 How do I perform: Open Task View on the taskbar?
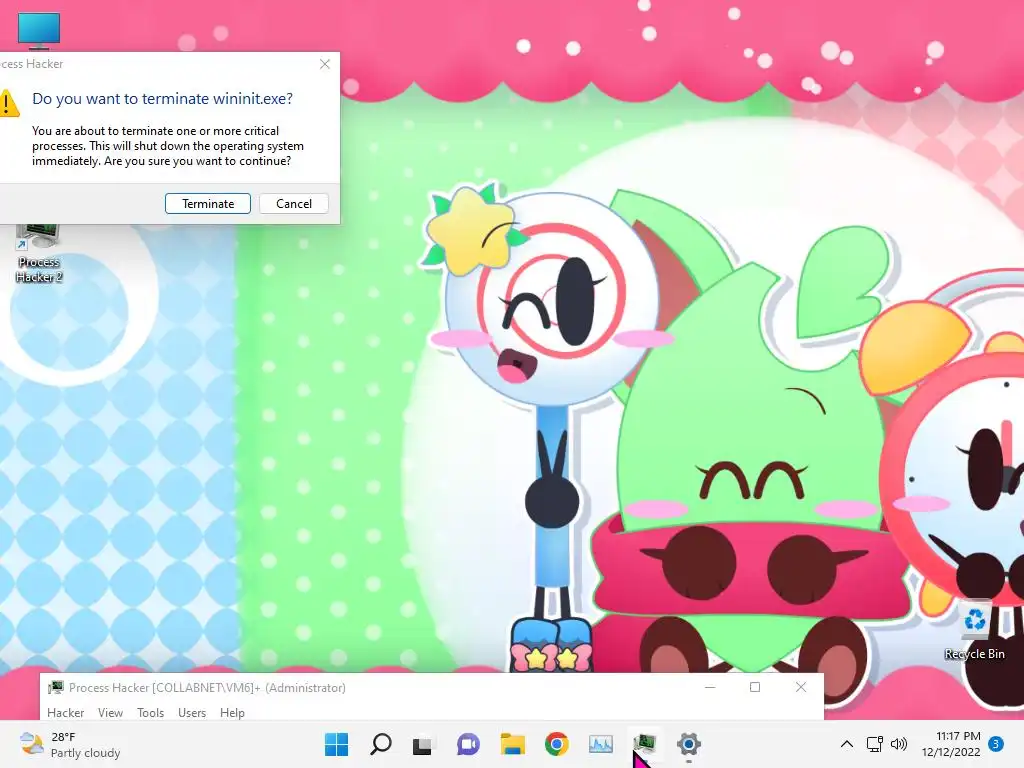coord(423,744)
